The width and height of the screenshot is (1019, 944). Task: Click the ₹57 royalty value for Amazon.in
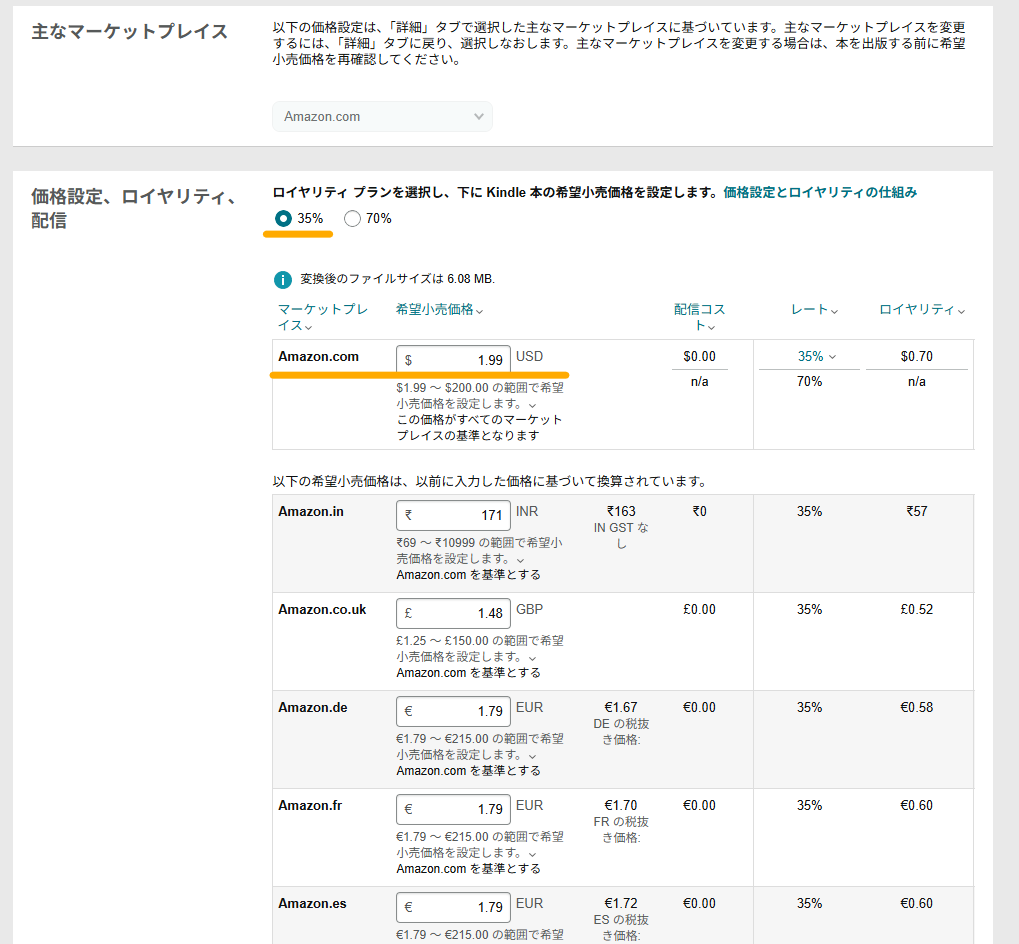pyautogui.click(x=916, y=512)
